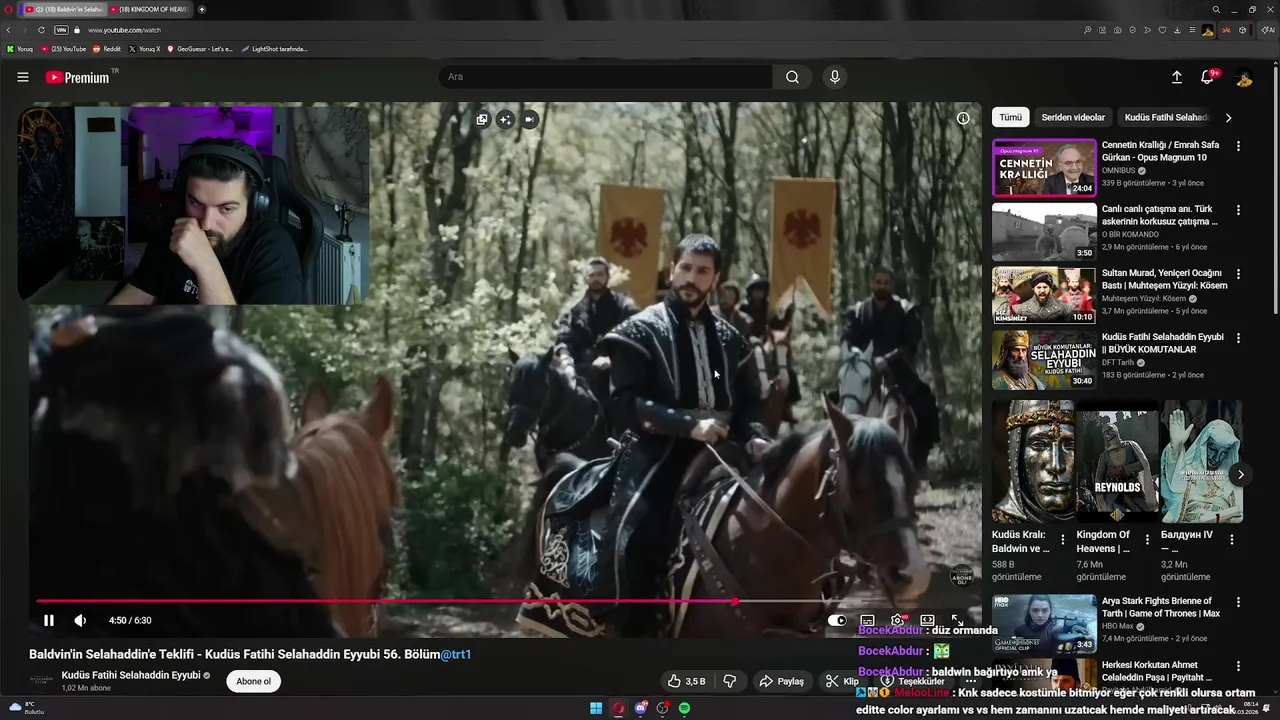
Task: Open the video settings gear
Action: click(897, 620)
